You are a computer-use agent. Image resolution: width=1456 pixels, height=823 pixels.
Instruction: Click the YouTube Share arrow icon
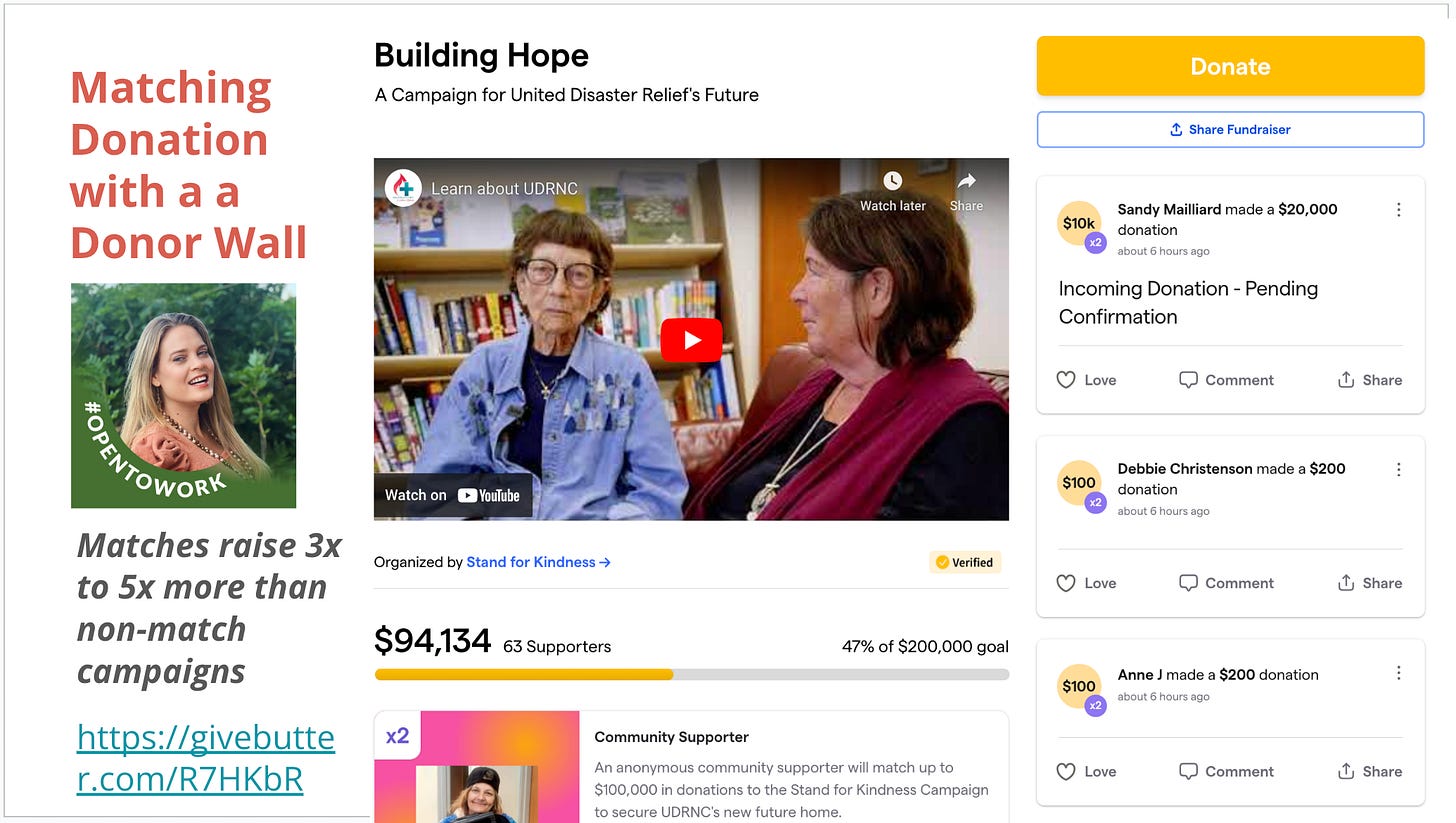[x=966, y=181]
